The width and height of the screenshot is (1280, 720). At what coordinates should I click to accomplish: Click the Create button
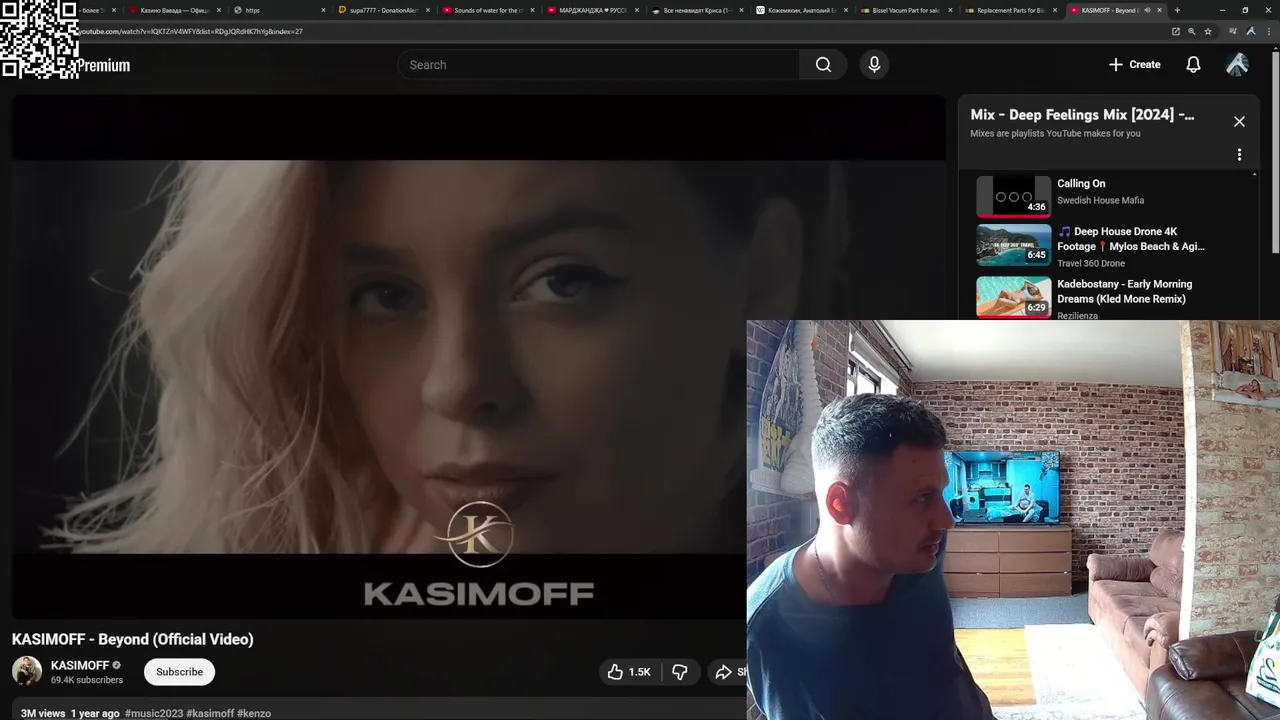[1134, 65]
